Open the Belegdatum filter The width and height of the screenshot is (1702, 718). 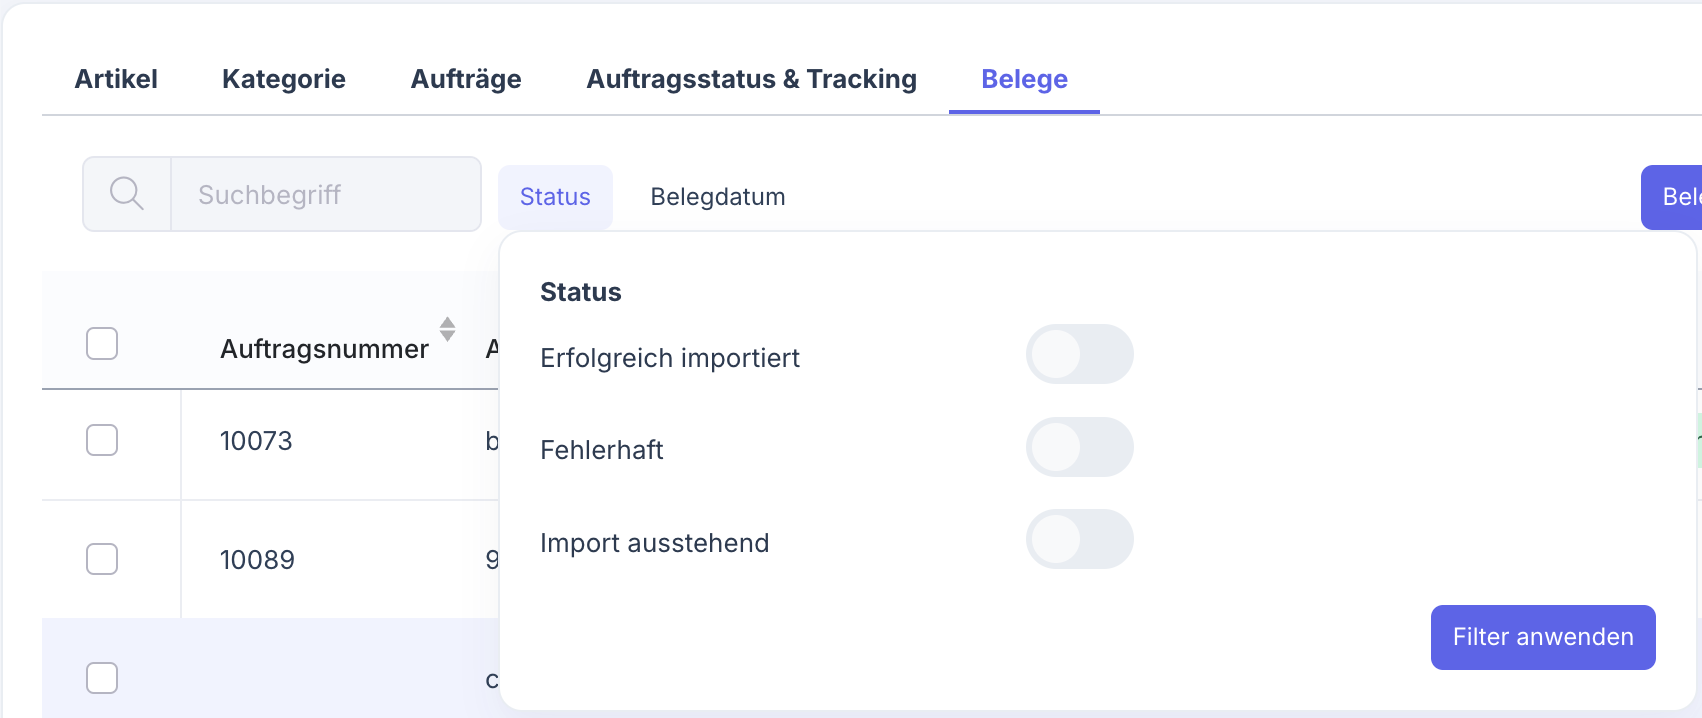717,196
